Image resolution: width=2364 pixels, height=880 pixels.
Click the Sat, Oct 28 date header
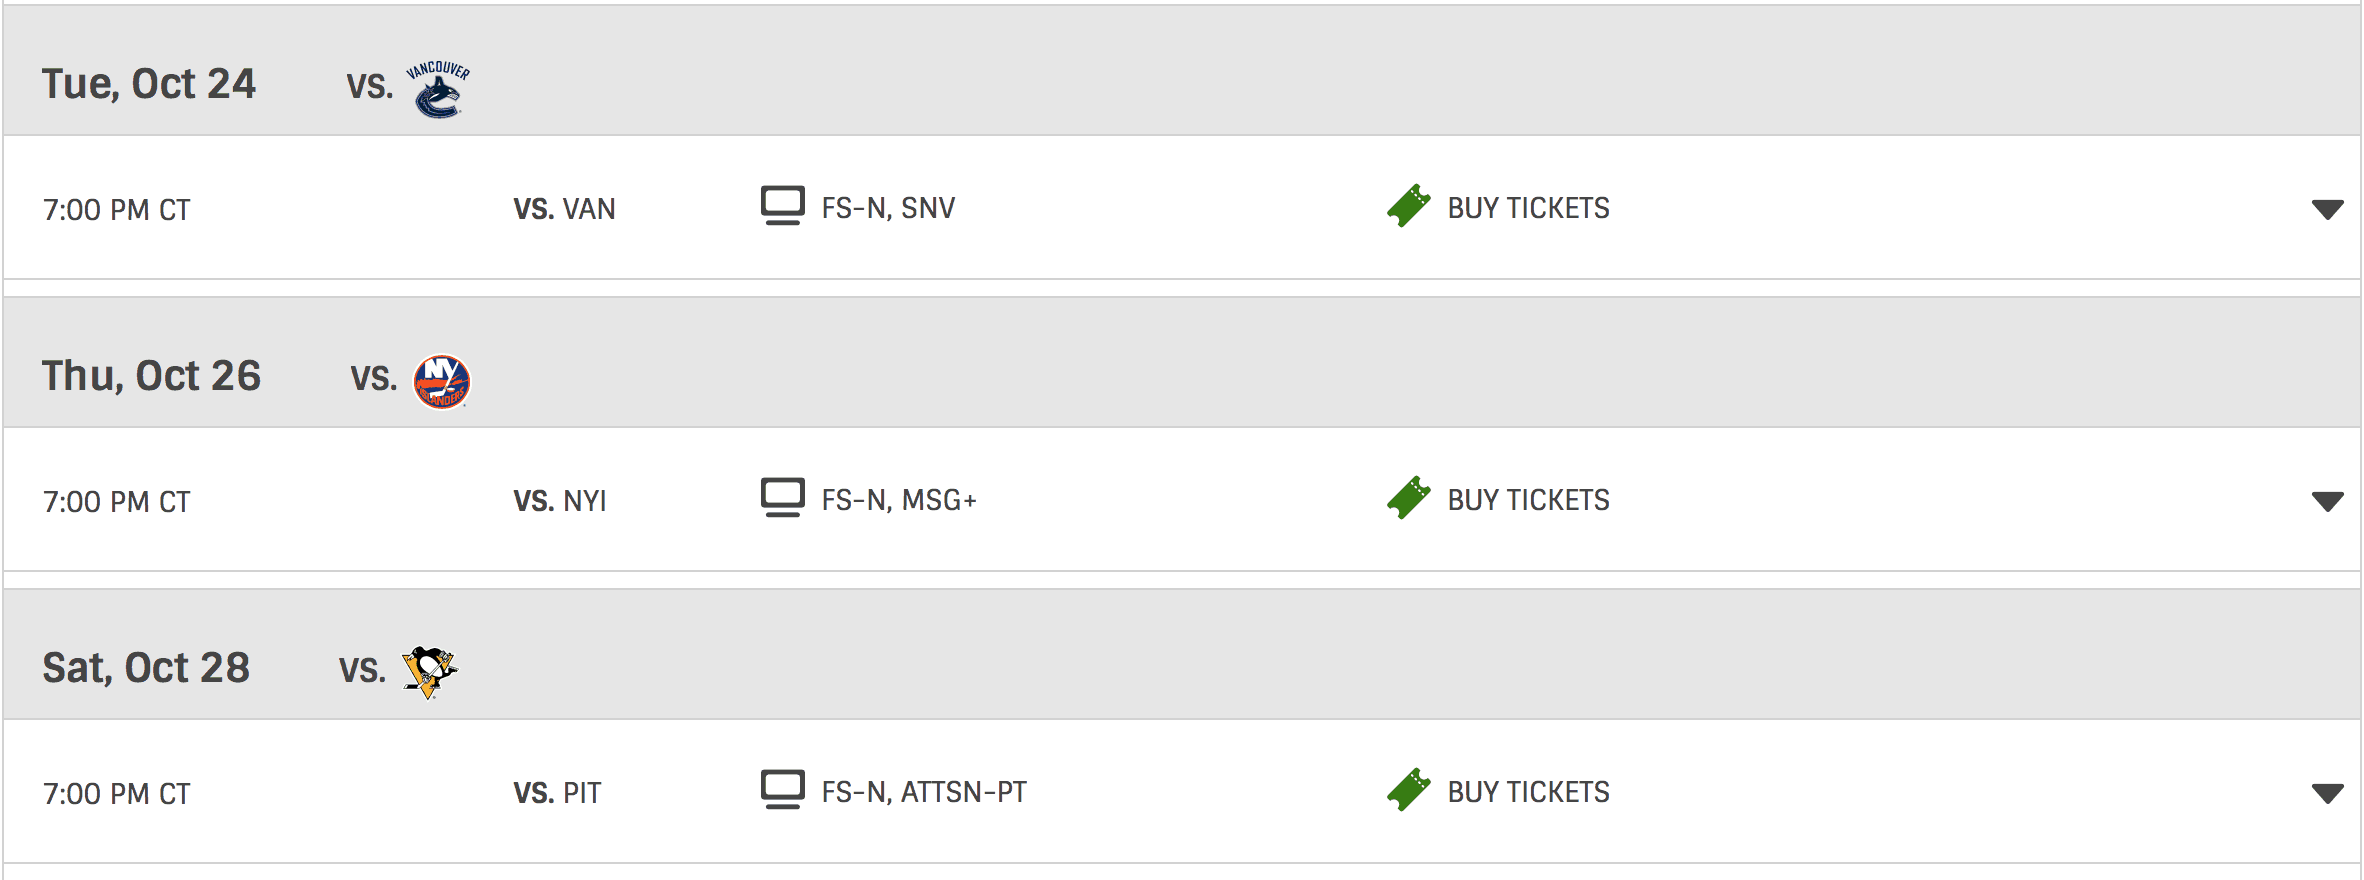(x=146, y=668)
